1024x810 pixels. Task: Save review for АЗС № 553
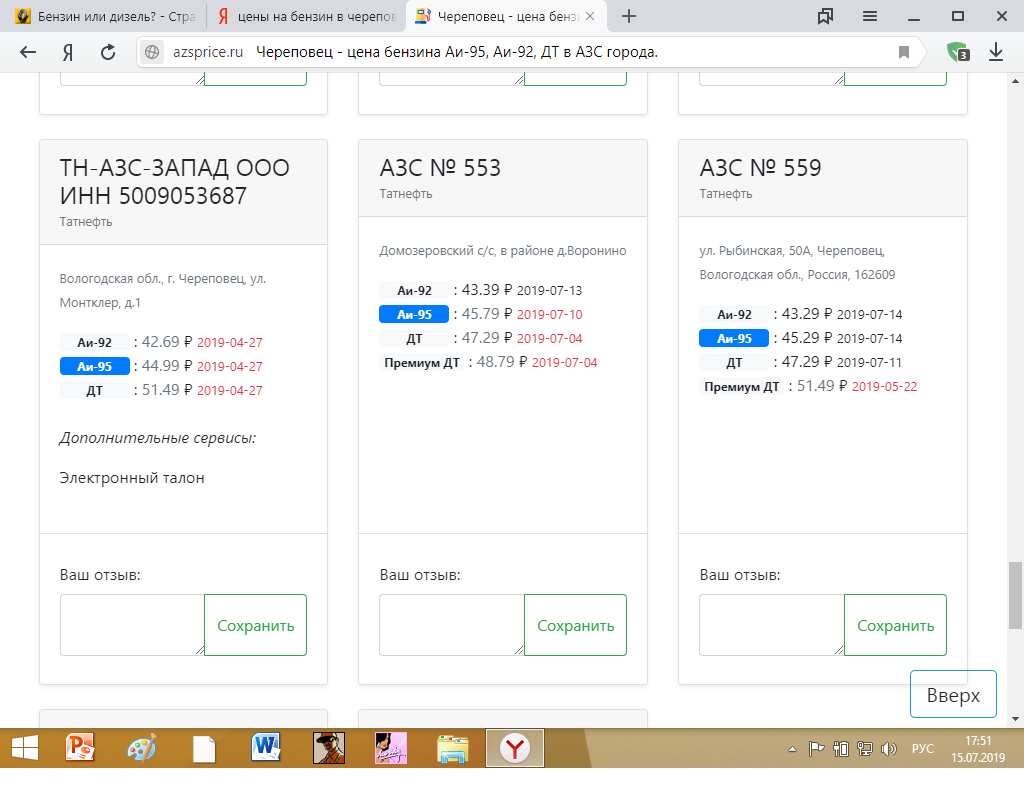pyautogui.click(x=575, y=625)
